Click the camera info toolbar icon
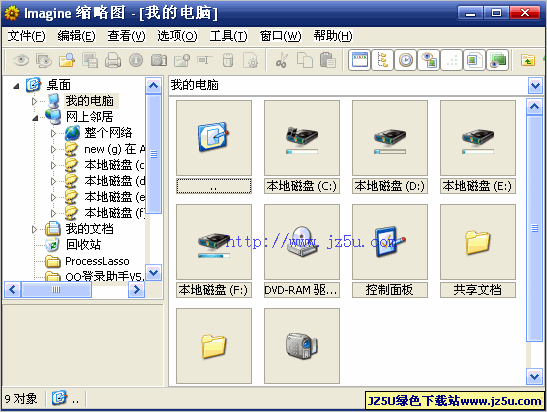This screenshot has height=412, width=547. coord(159,60)
